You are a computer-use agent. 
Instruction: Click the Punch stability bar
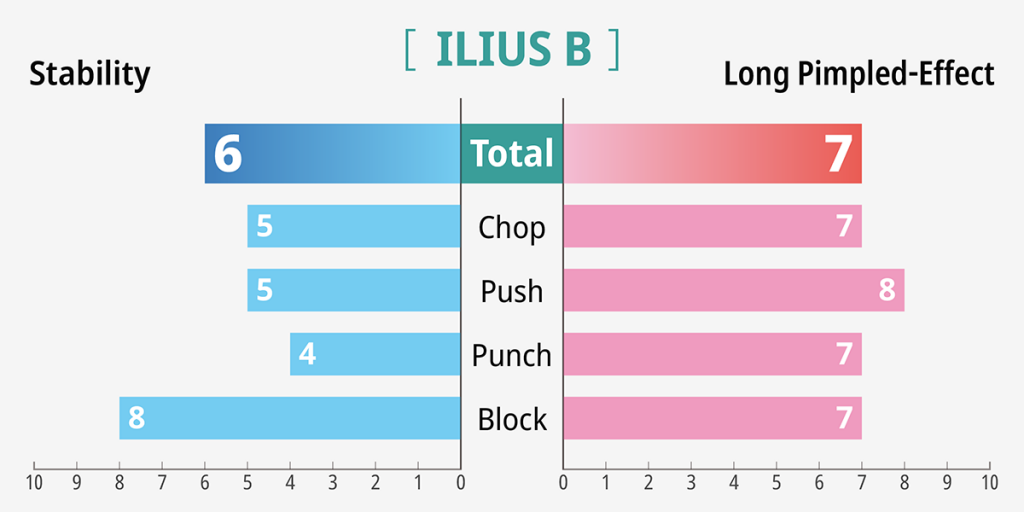[x=375, y=355]
